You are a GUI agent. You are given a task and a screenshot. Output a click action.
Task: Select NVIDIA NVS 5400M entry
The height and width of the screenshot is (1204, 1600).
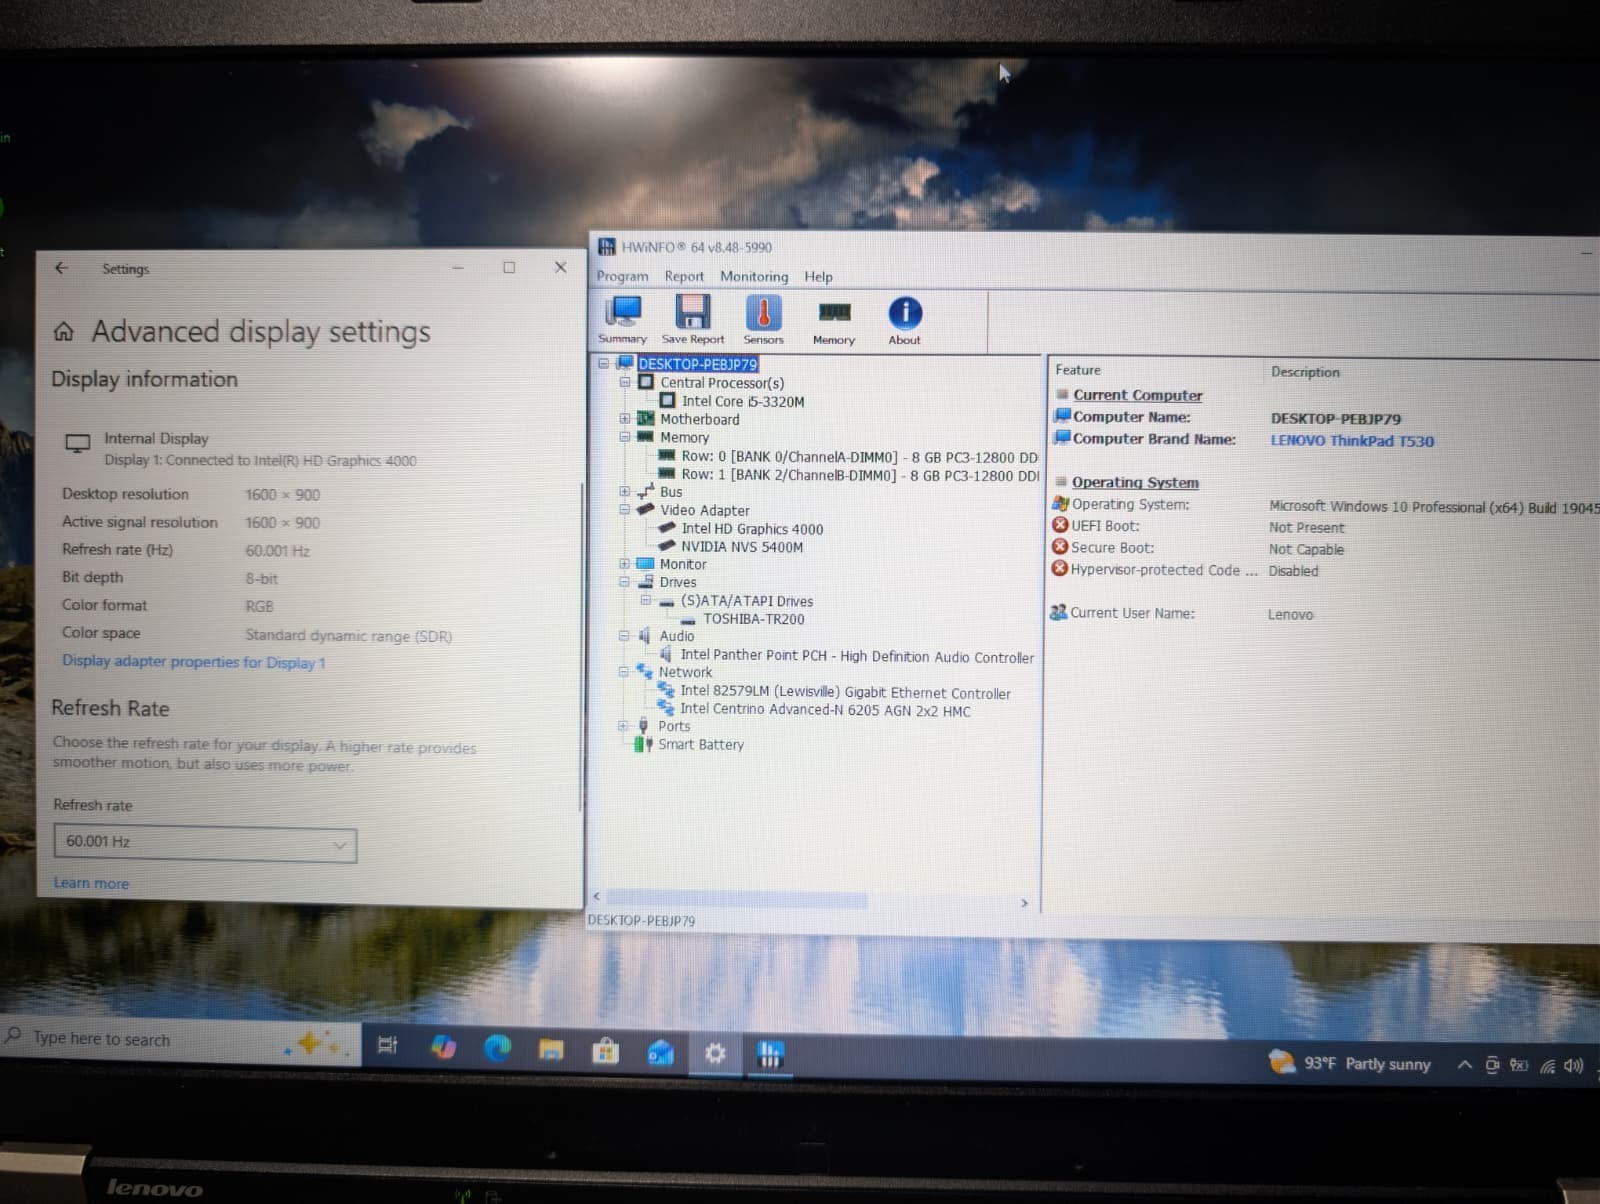(x=742, y=547)
